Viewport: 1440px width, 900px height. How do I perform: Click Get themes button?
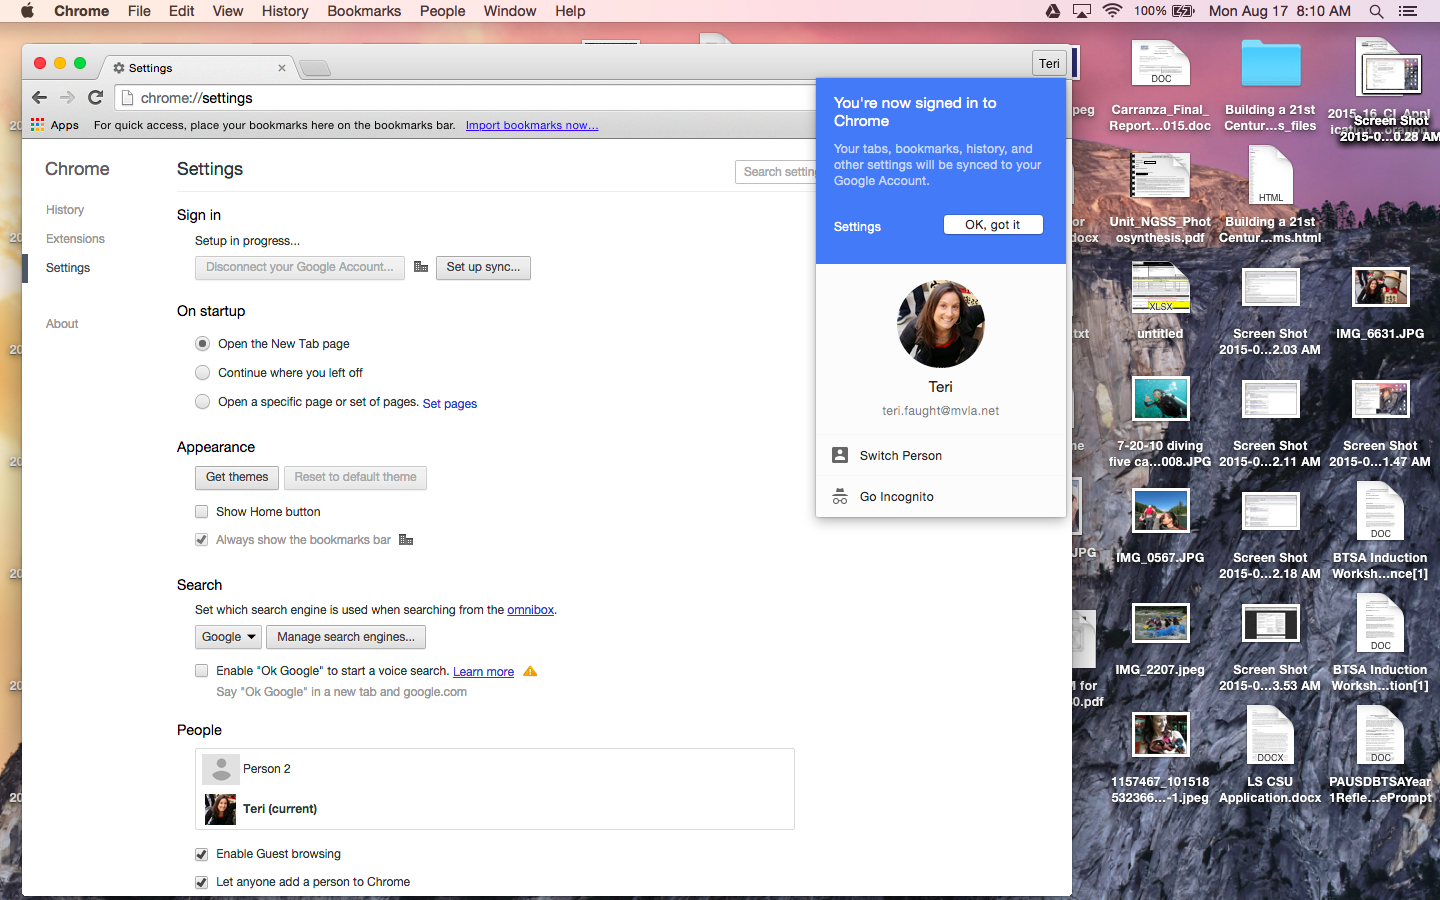[x=237, y=478]
